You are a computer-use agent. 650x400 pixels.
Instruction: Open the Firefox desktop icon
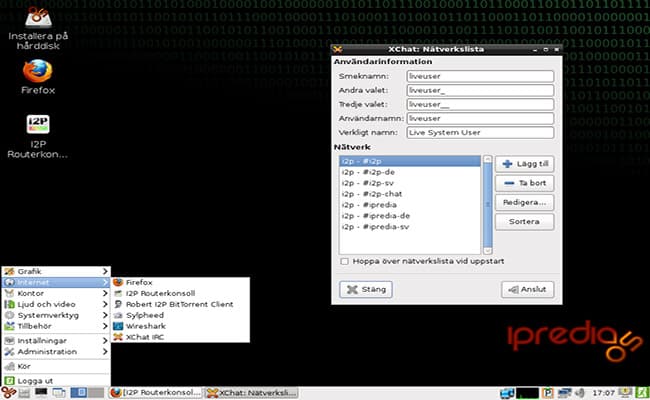[38, 77]
